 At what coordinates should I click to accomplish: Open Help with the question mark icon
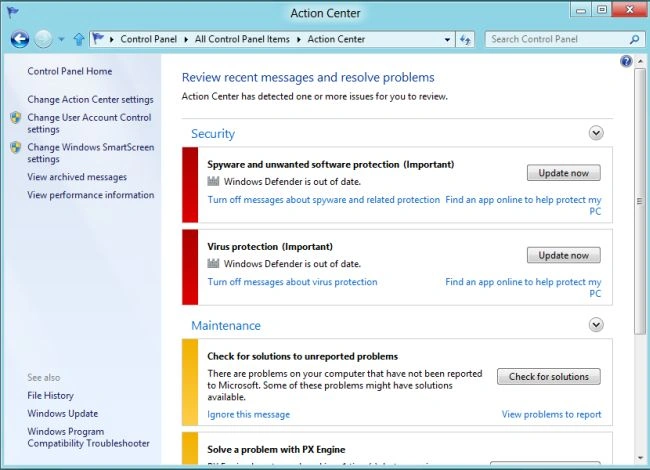coord(626,61)
